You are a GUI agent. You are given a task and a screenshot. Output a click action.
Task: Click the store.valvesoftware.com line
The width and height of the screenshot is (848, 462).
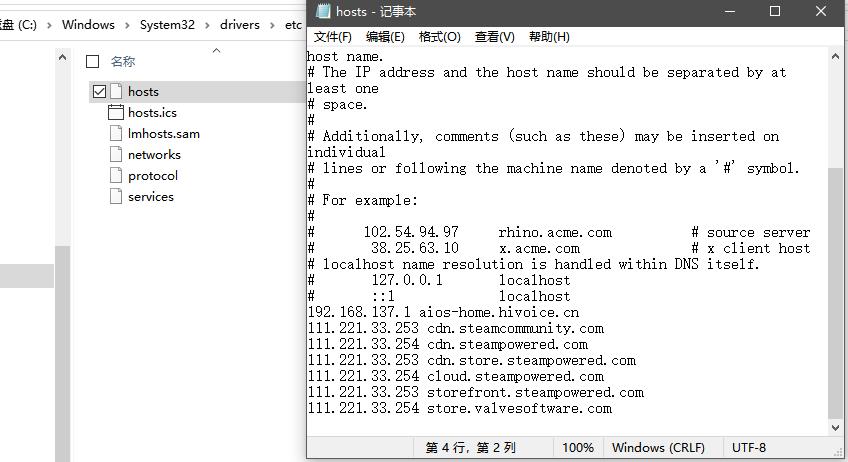coord(460,408)
